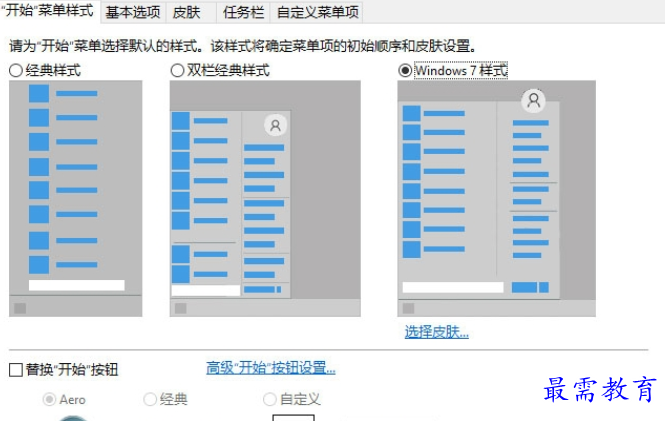Screen dimensions: 665x421
Task: Click the 选择皮肤... link
Action: tap(436, 332)
